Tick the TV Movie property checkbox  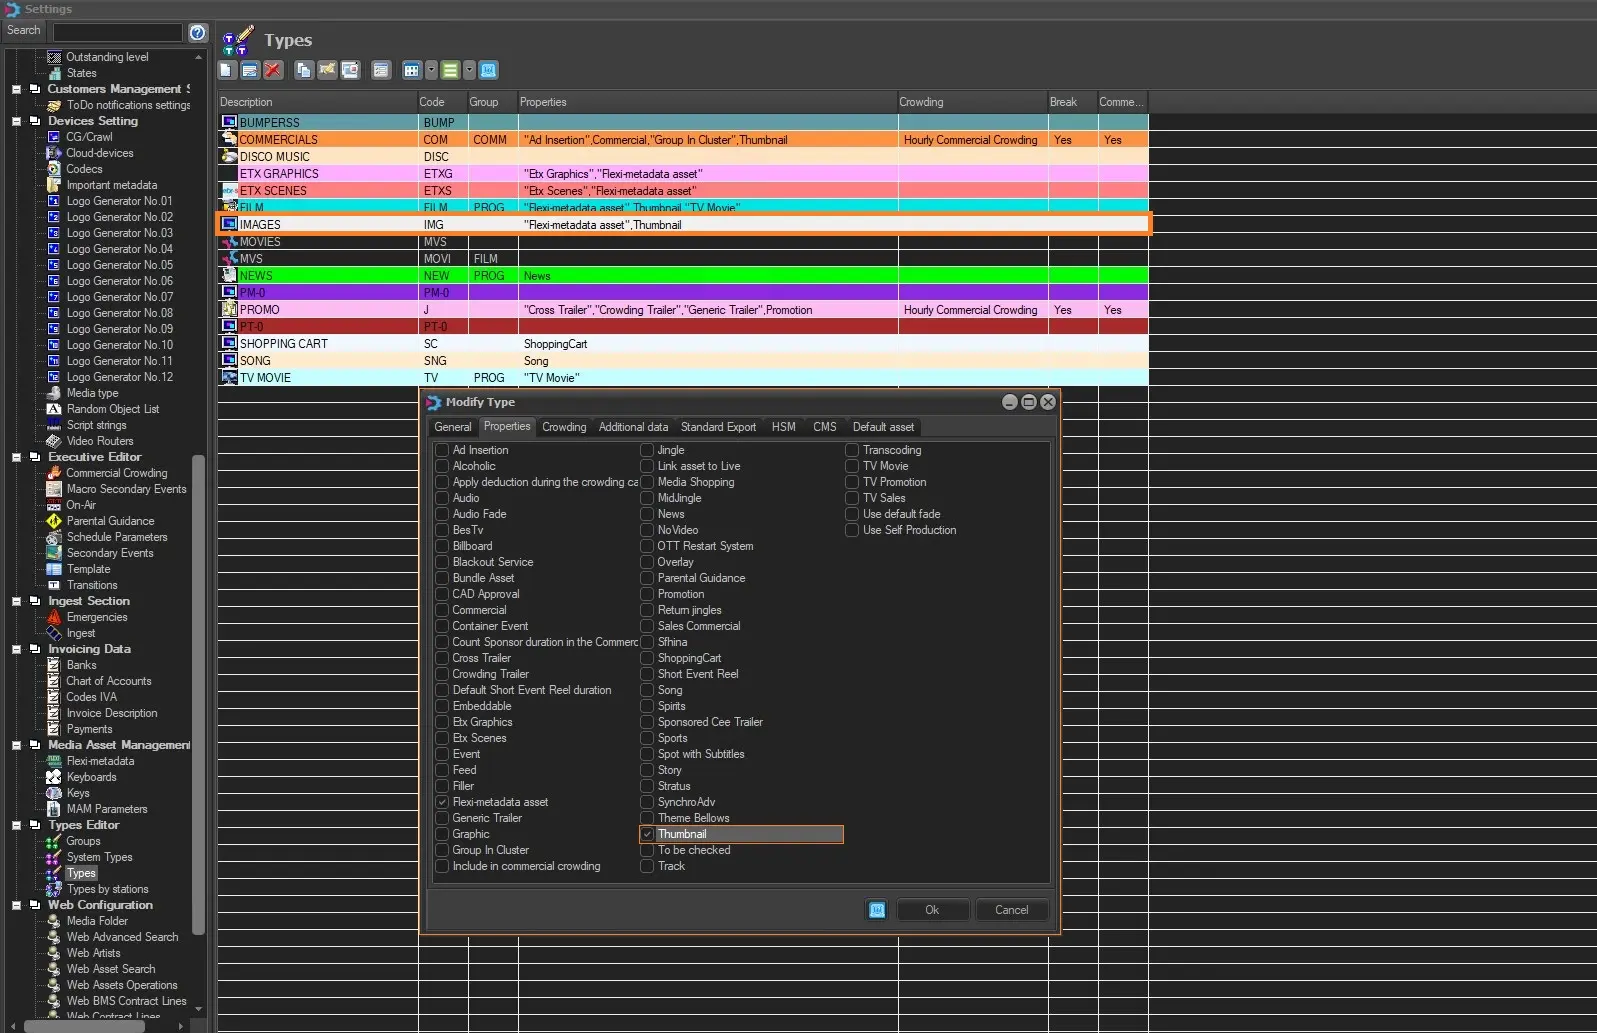click(x=852, y=466)
